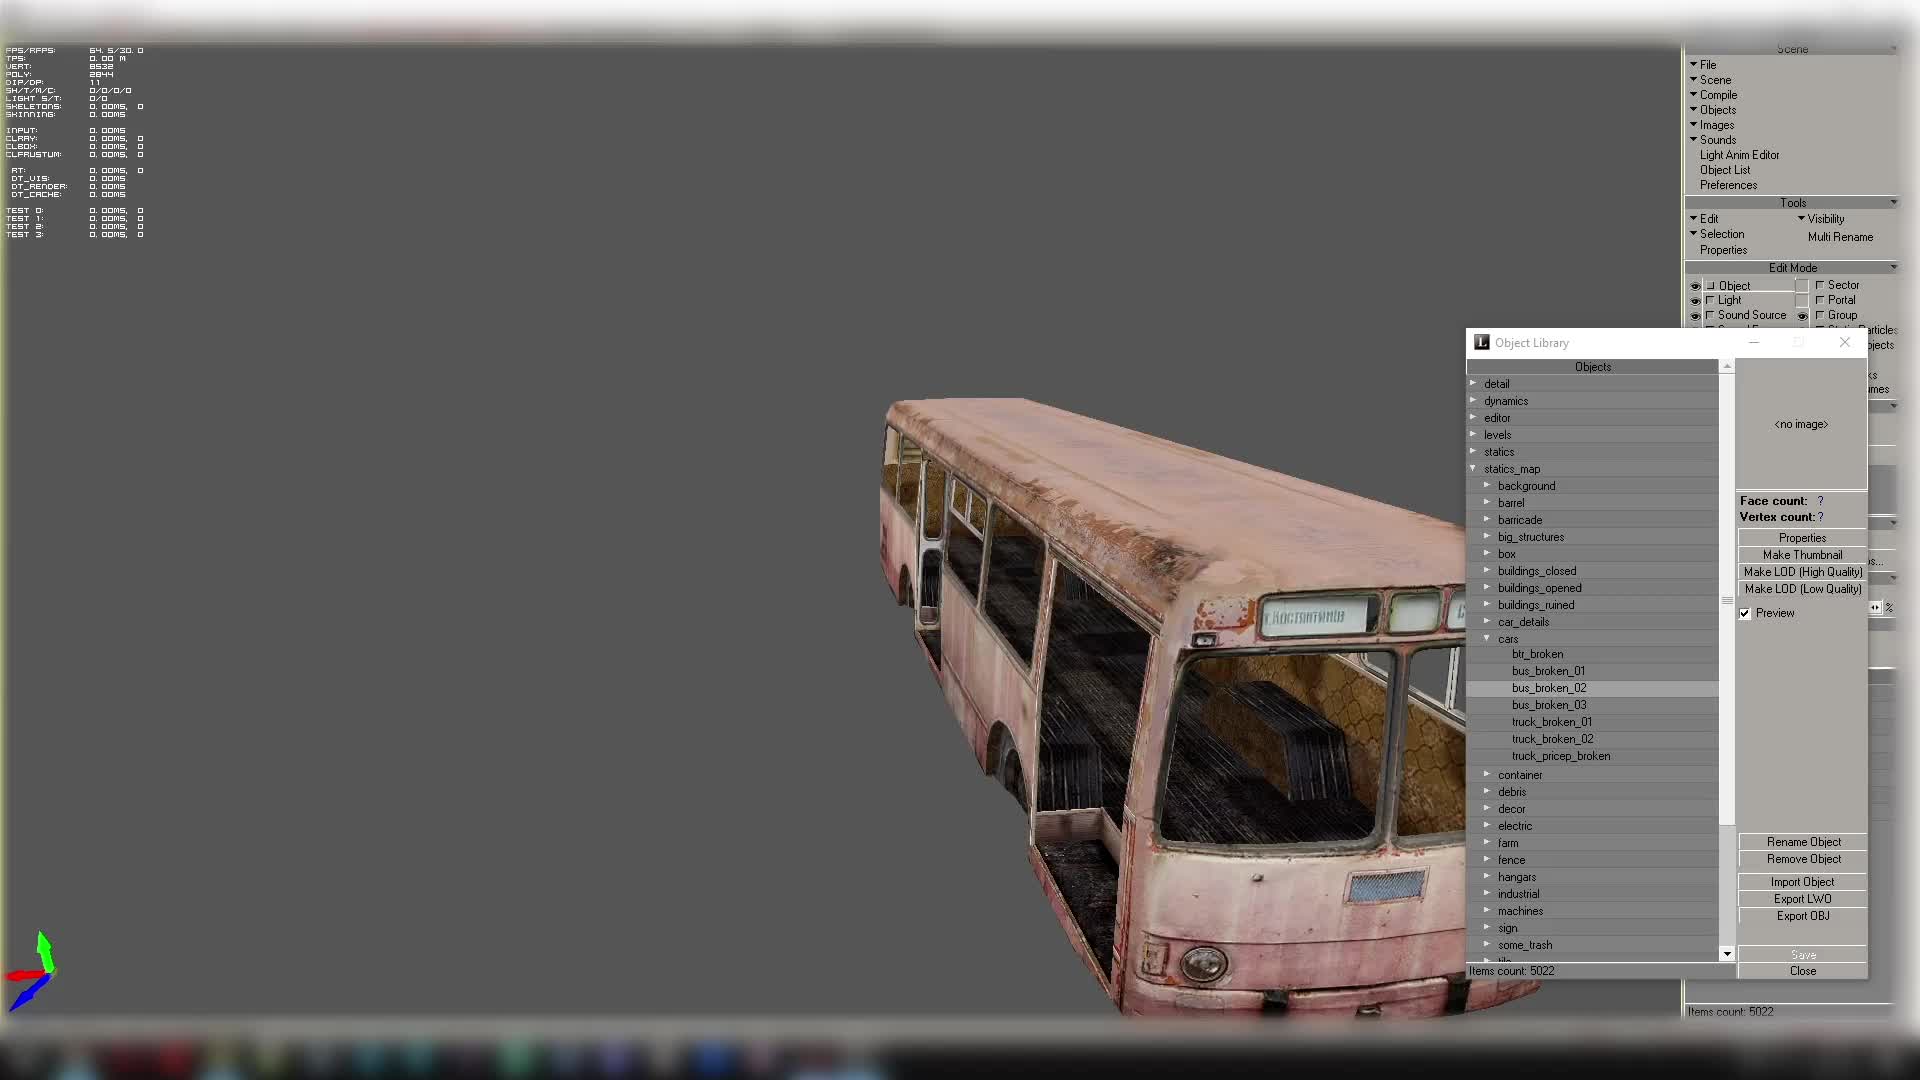Select bus_broken_03 in the cars list
1920x1080 pixels.
(1549, 704)
